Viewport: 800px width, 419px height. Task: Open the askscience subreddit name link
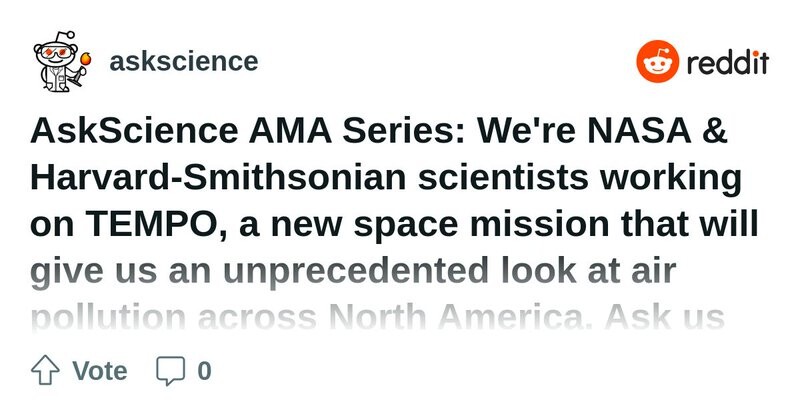point(183,61)
